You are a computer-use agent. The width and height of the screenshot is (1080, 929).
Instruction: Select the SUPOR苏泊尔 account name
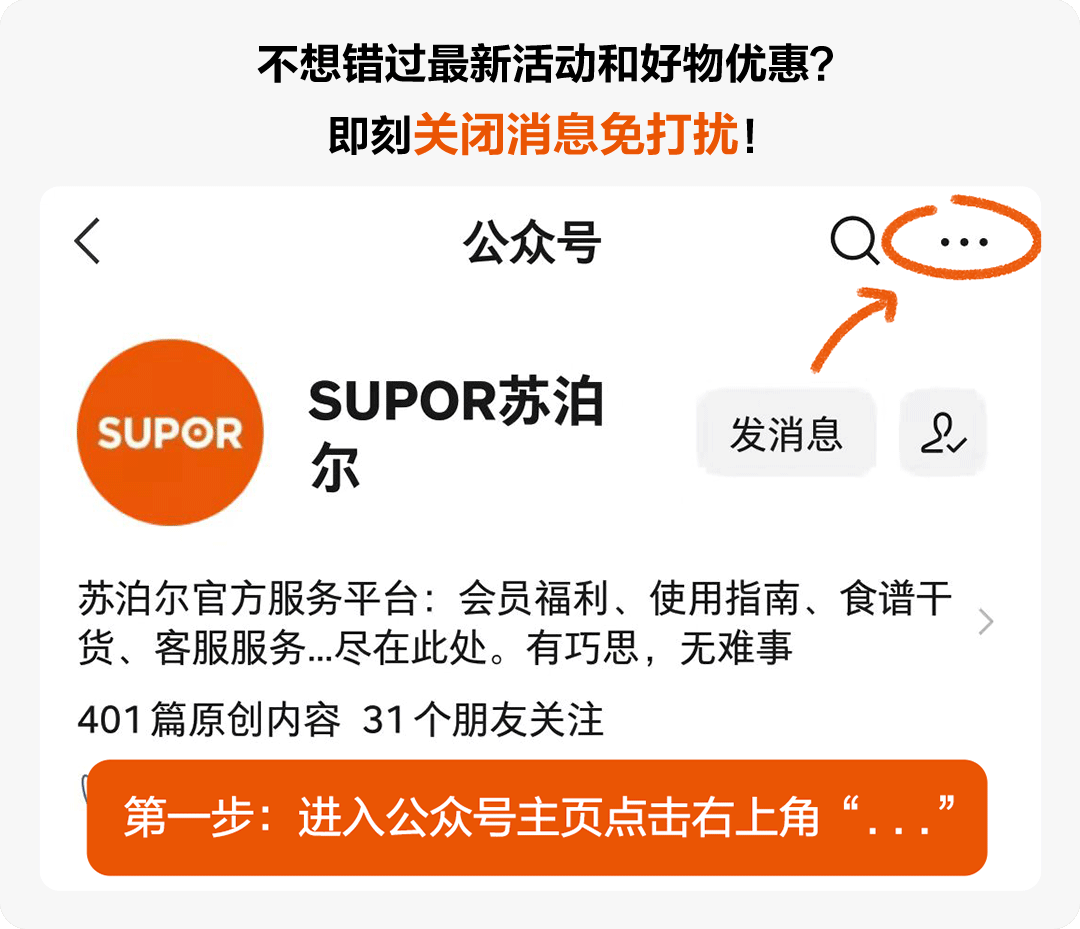[455, 433]
